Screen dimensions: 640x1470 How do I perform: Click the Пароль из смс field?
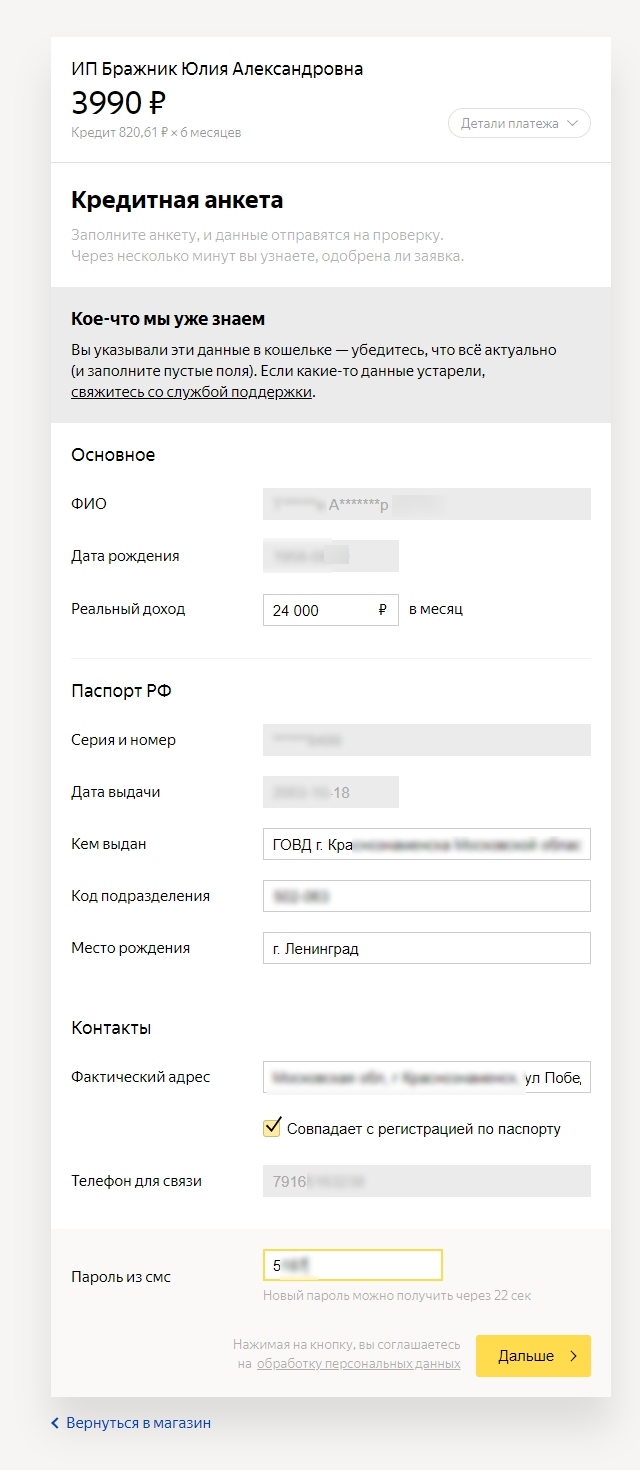352,1265
